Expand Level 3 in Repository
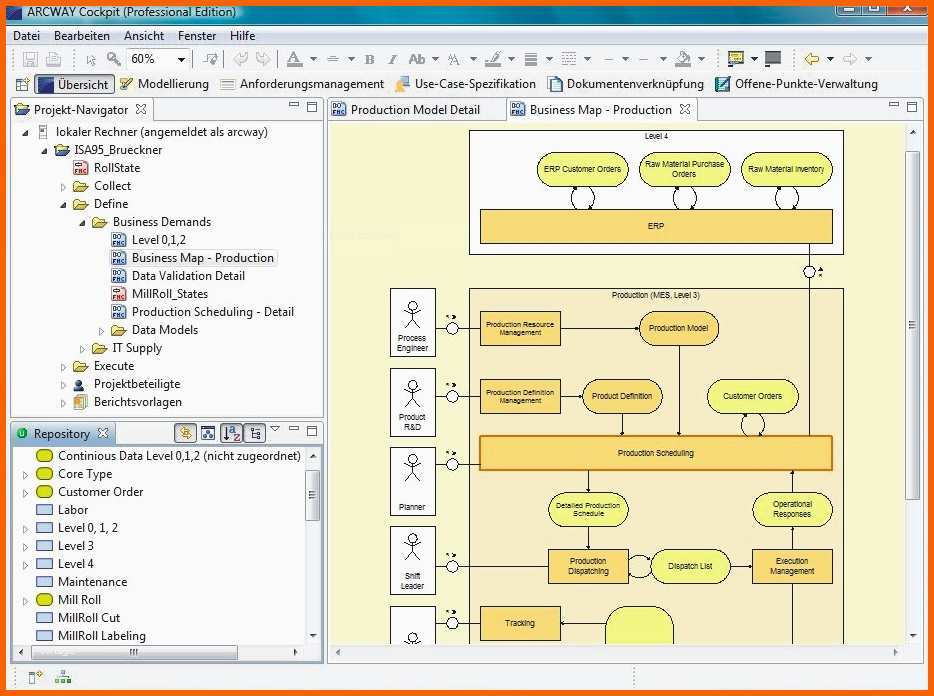 click(25, 546)
